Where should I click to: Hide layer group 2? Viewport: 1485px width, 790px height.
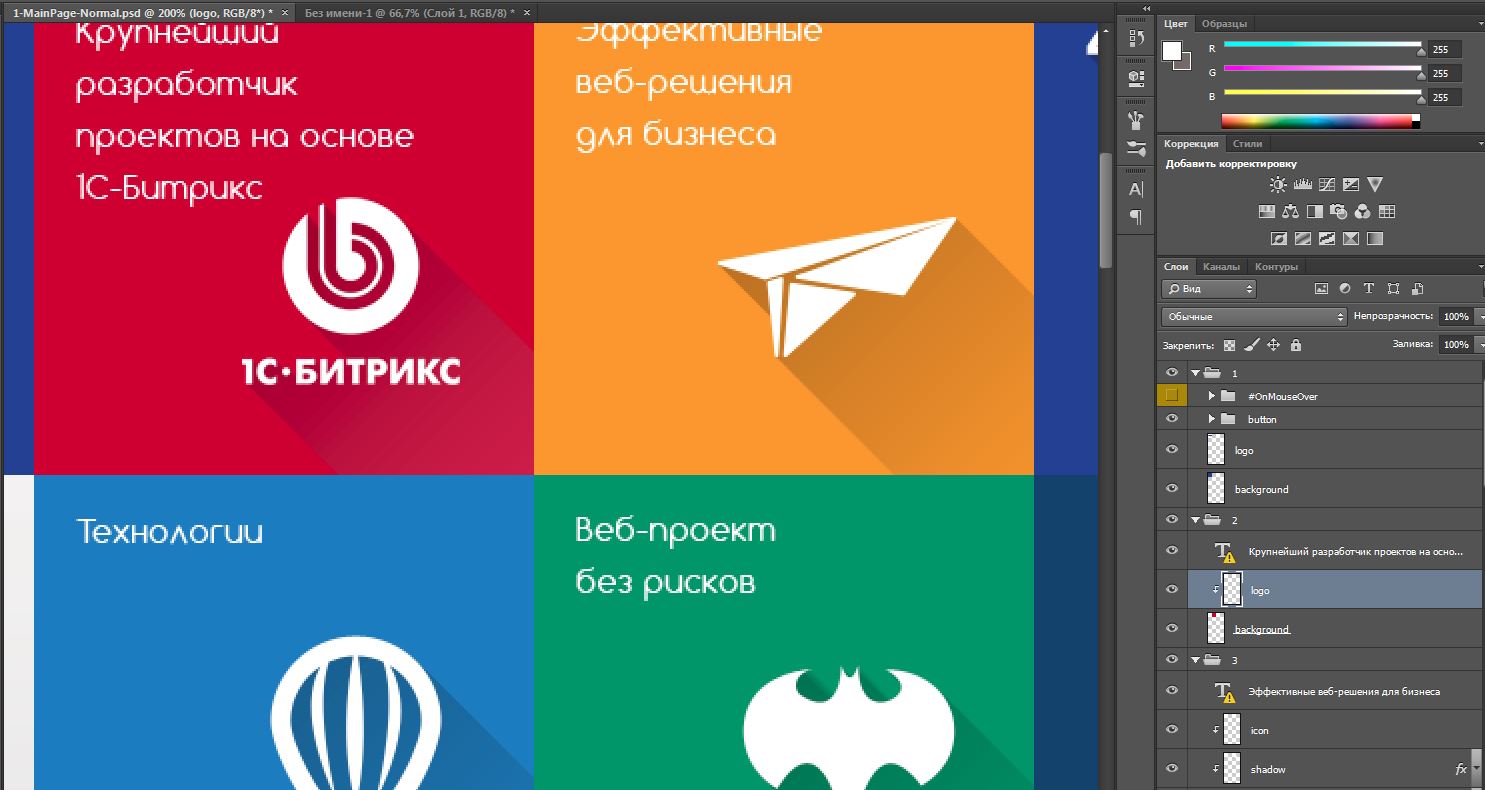point(1172,520)
